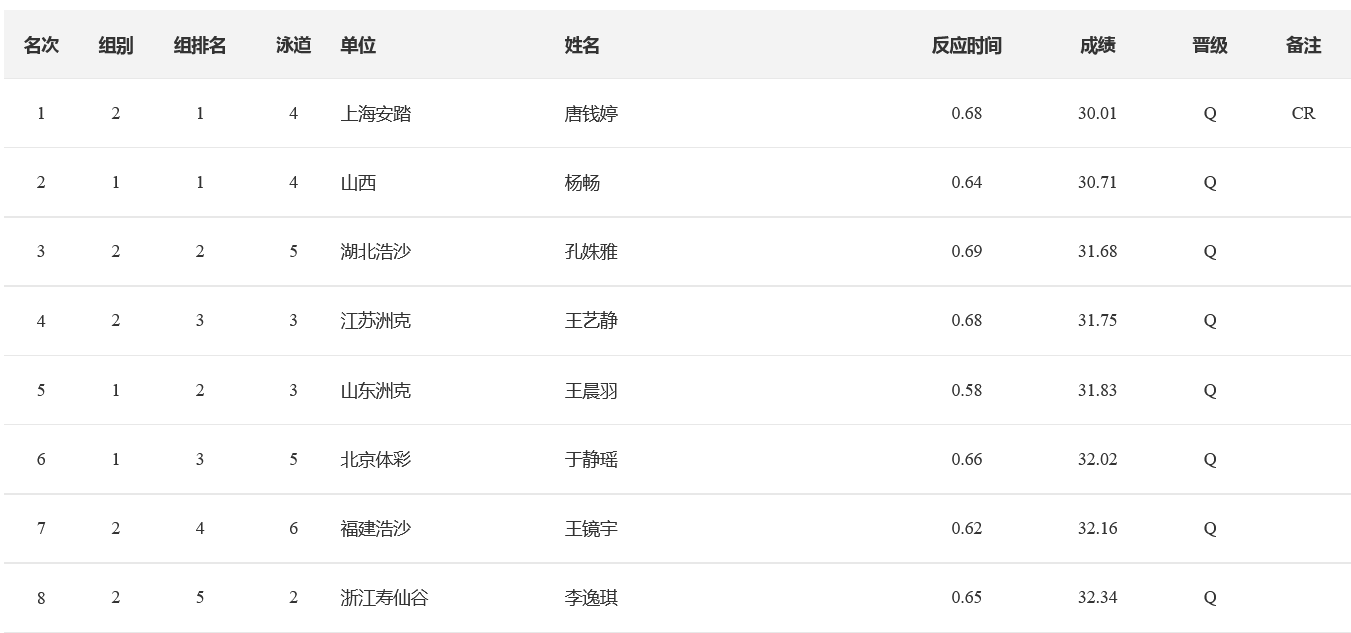Click the reaction time 0.58

pos(967,390)
